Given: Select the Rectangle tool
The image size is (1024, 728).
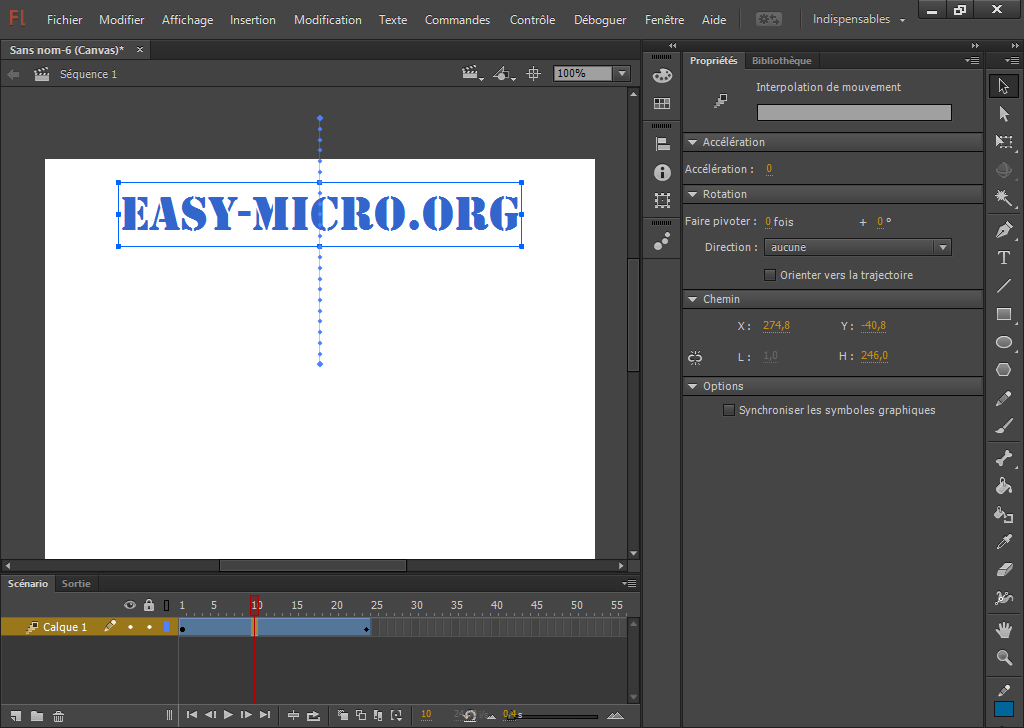Looking at the screenshot, I should (x=1004, y=314).
